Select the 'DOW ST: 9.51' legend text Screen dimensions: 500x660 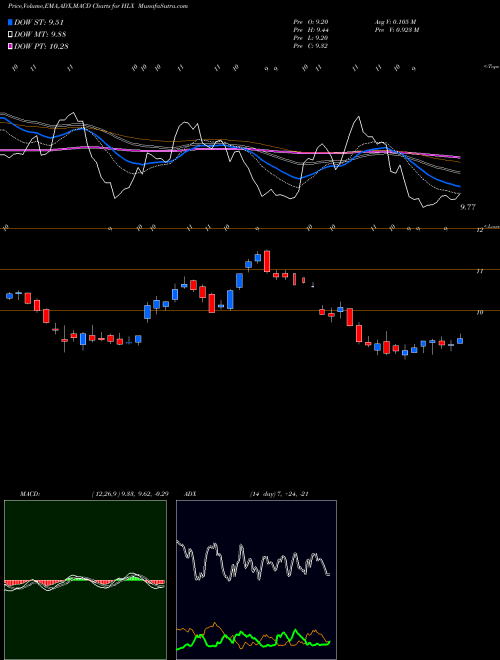(39, 23)
